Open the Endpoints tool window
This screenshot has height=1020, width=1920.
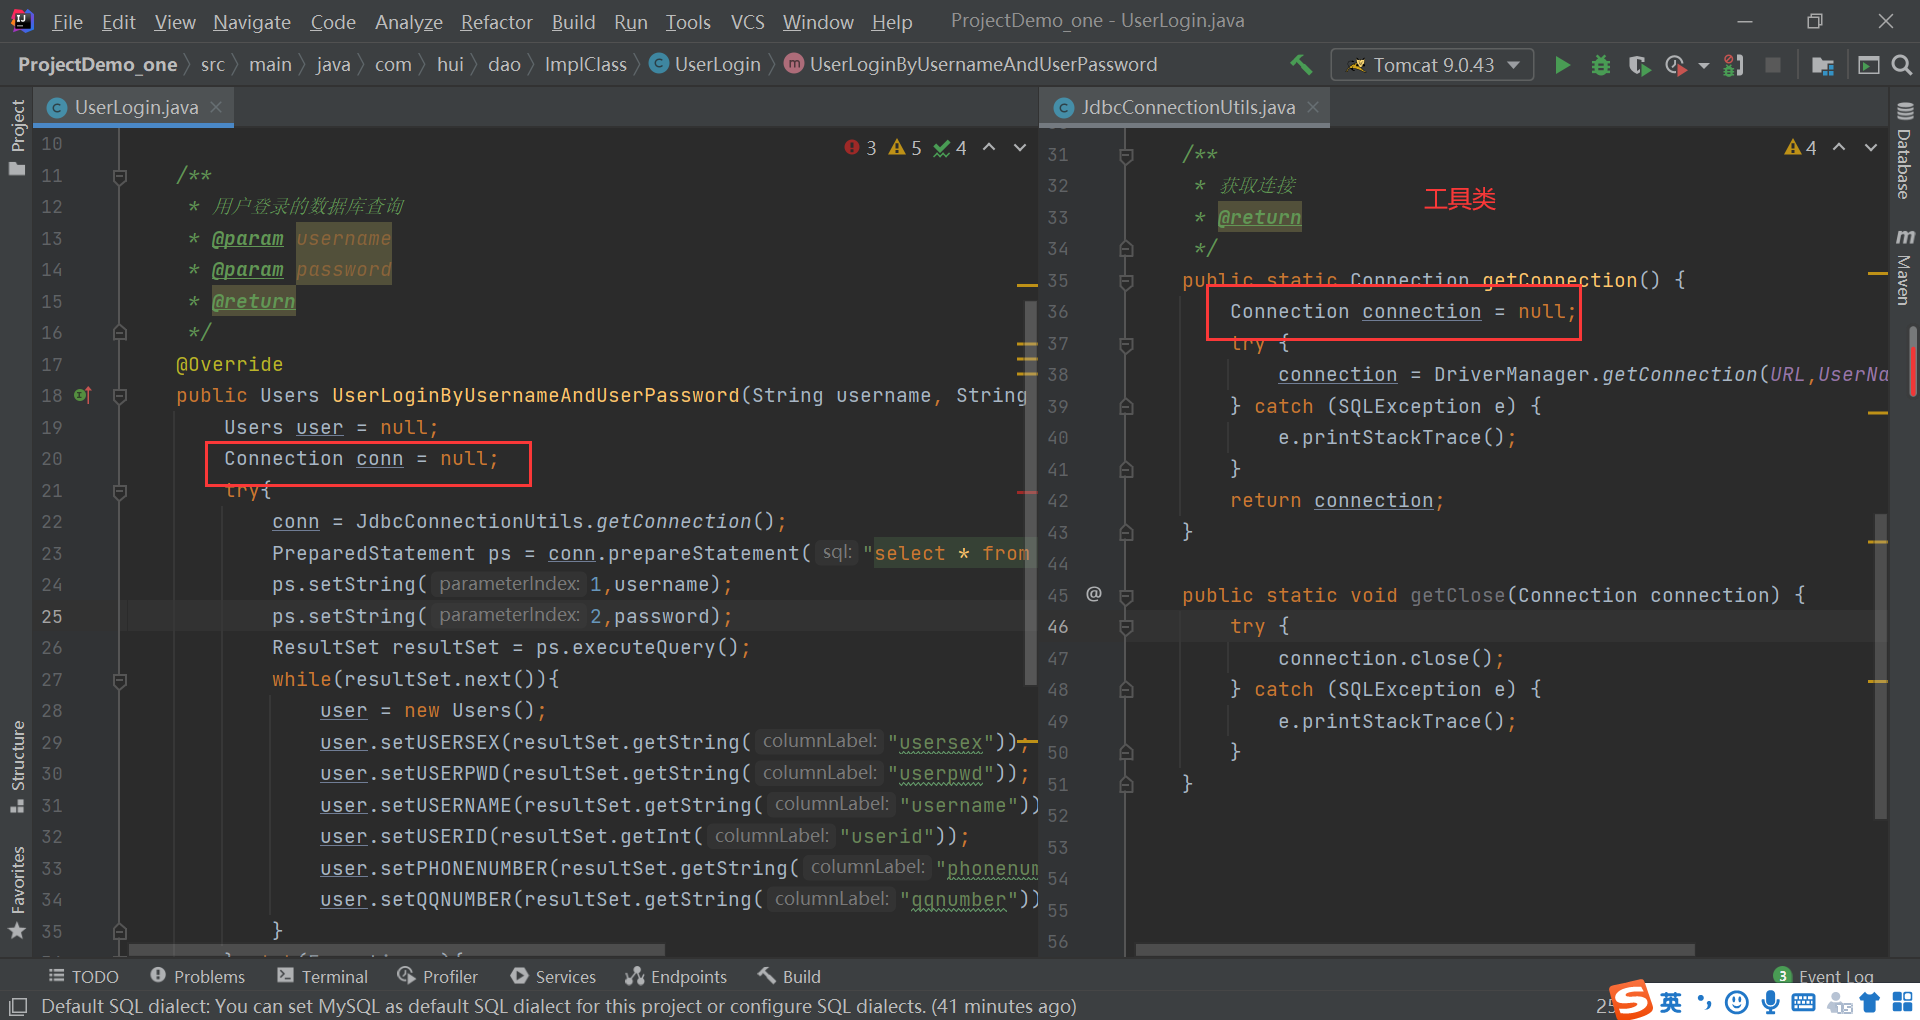(x=676, y=977)
